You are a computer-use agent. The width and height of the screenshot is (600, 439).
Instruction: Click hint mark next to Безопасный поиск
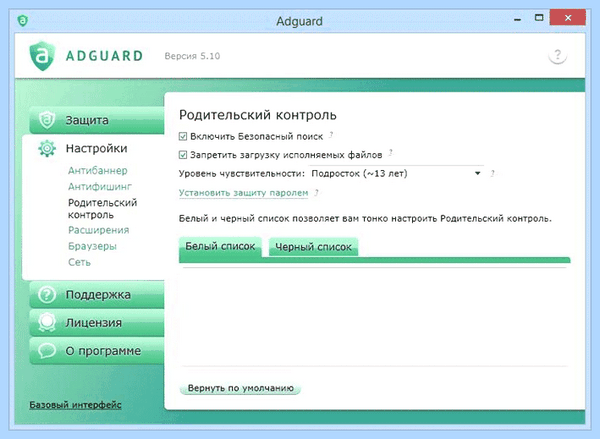(331, 135)
